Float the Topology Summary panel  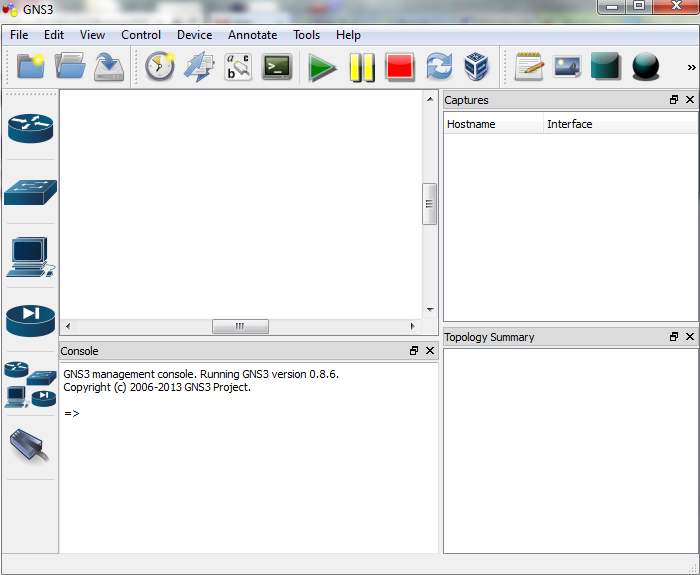click(x=674, y=337)
